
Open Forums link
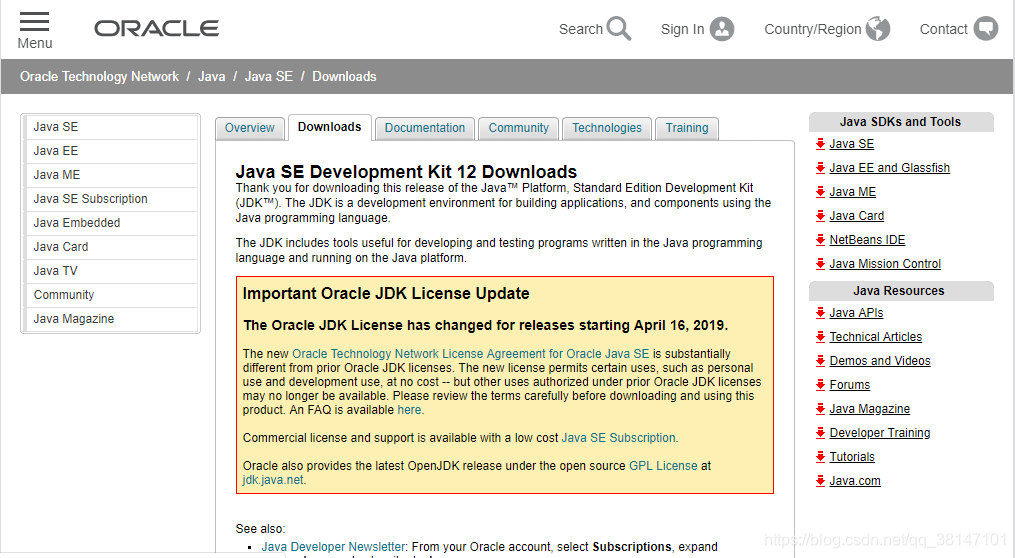(x=849, y=385)
